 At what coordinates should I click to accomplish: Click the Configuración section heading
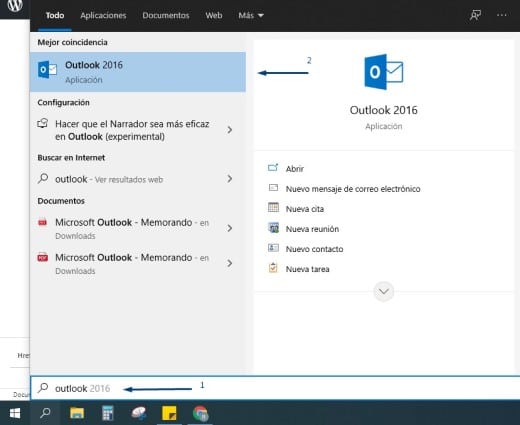pyautogui.click(x=63, y=102)
